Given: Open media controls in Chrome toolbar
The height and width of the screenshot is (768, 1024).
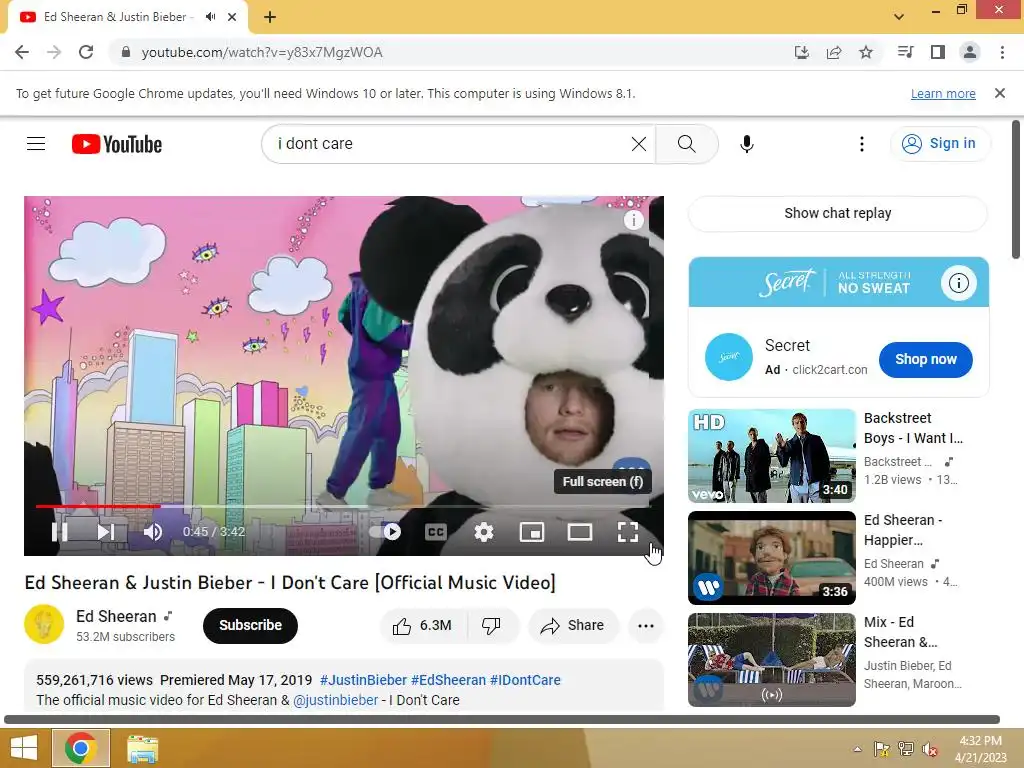Looking at the screenshot, I should (x=905, y=52).
